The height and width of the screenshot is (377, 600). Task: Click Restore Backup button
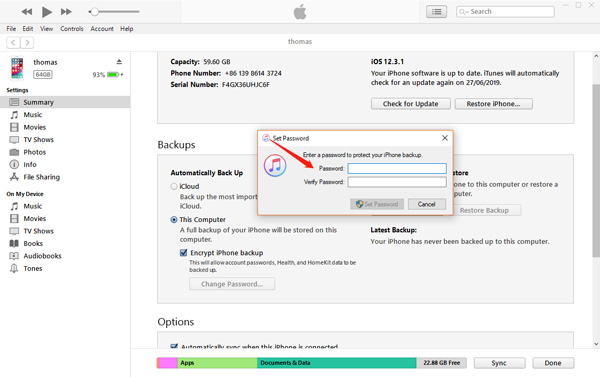tap(484, 210)
